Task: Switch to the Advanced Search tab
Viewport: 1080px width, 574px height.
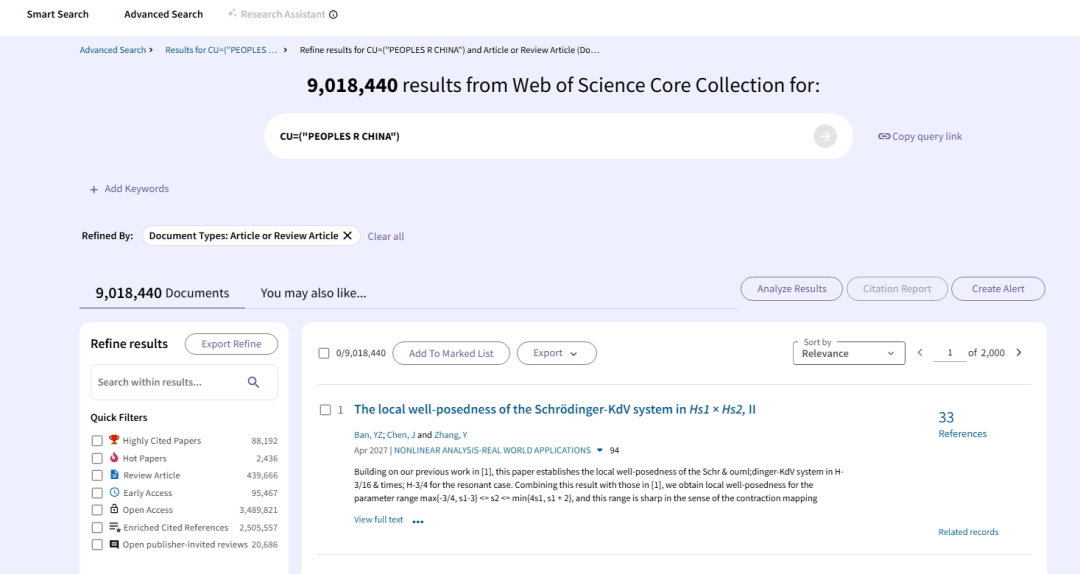Action: (x=163, y=14)
